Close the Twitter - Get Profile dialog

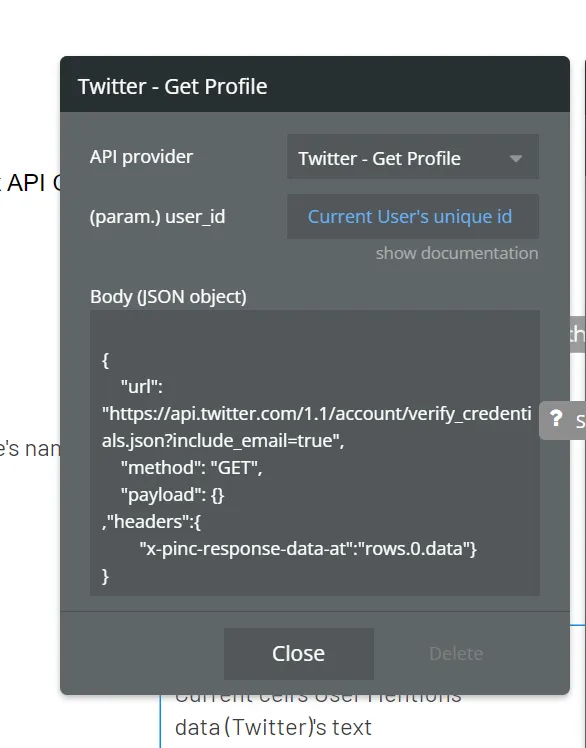coord(299,654)
